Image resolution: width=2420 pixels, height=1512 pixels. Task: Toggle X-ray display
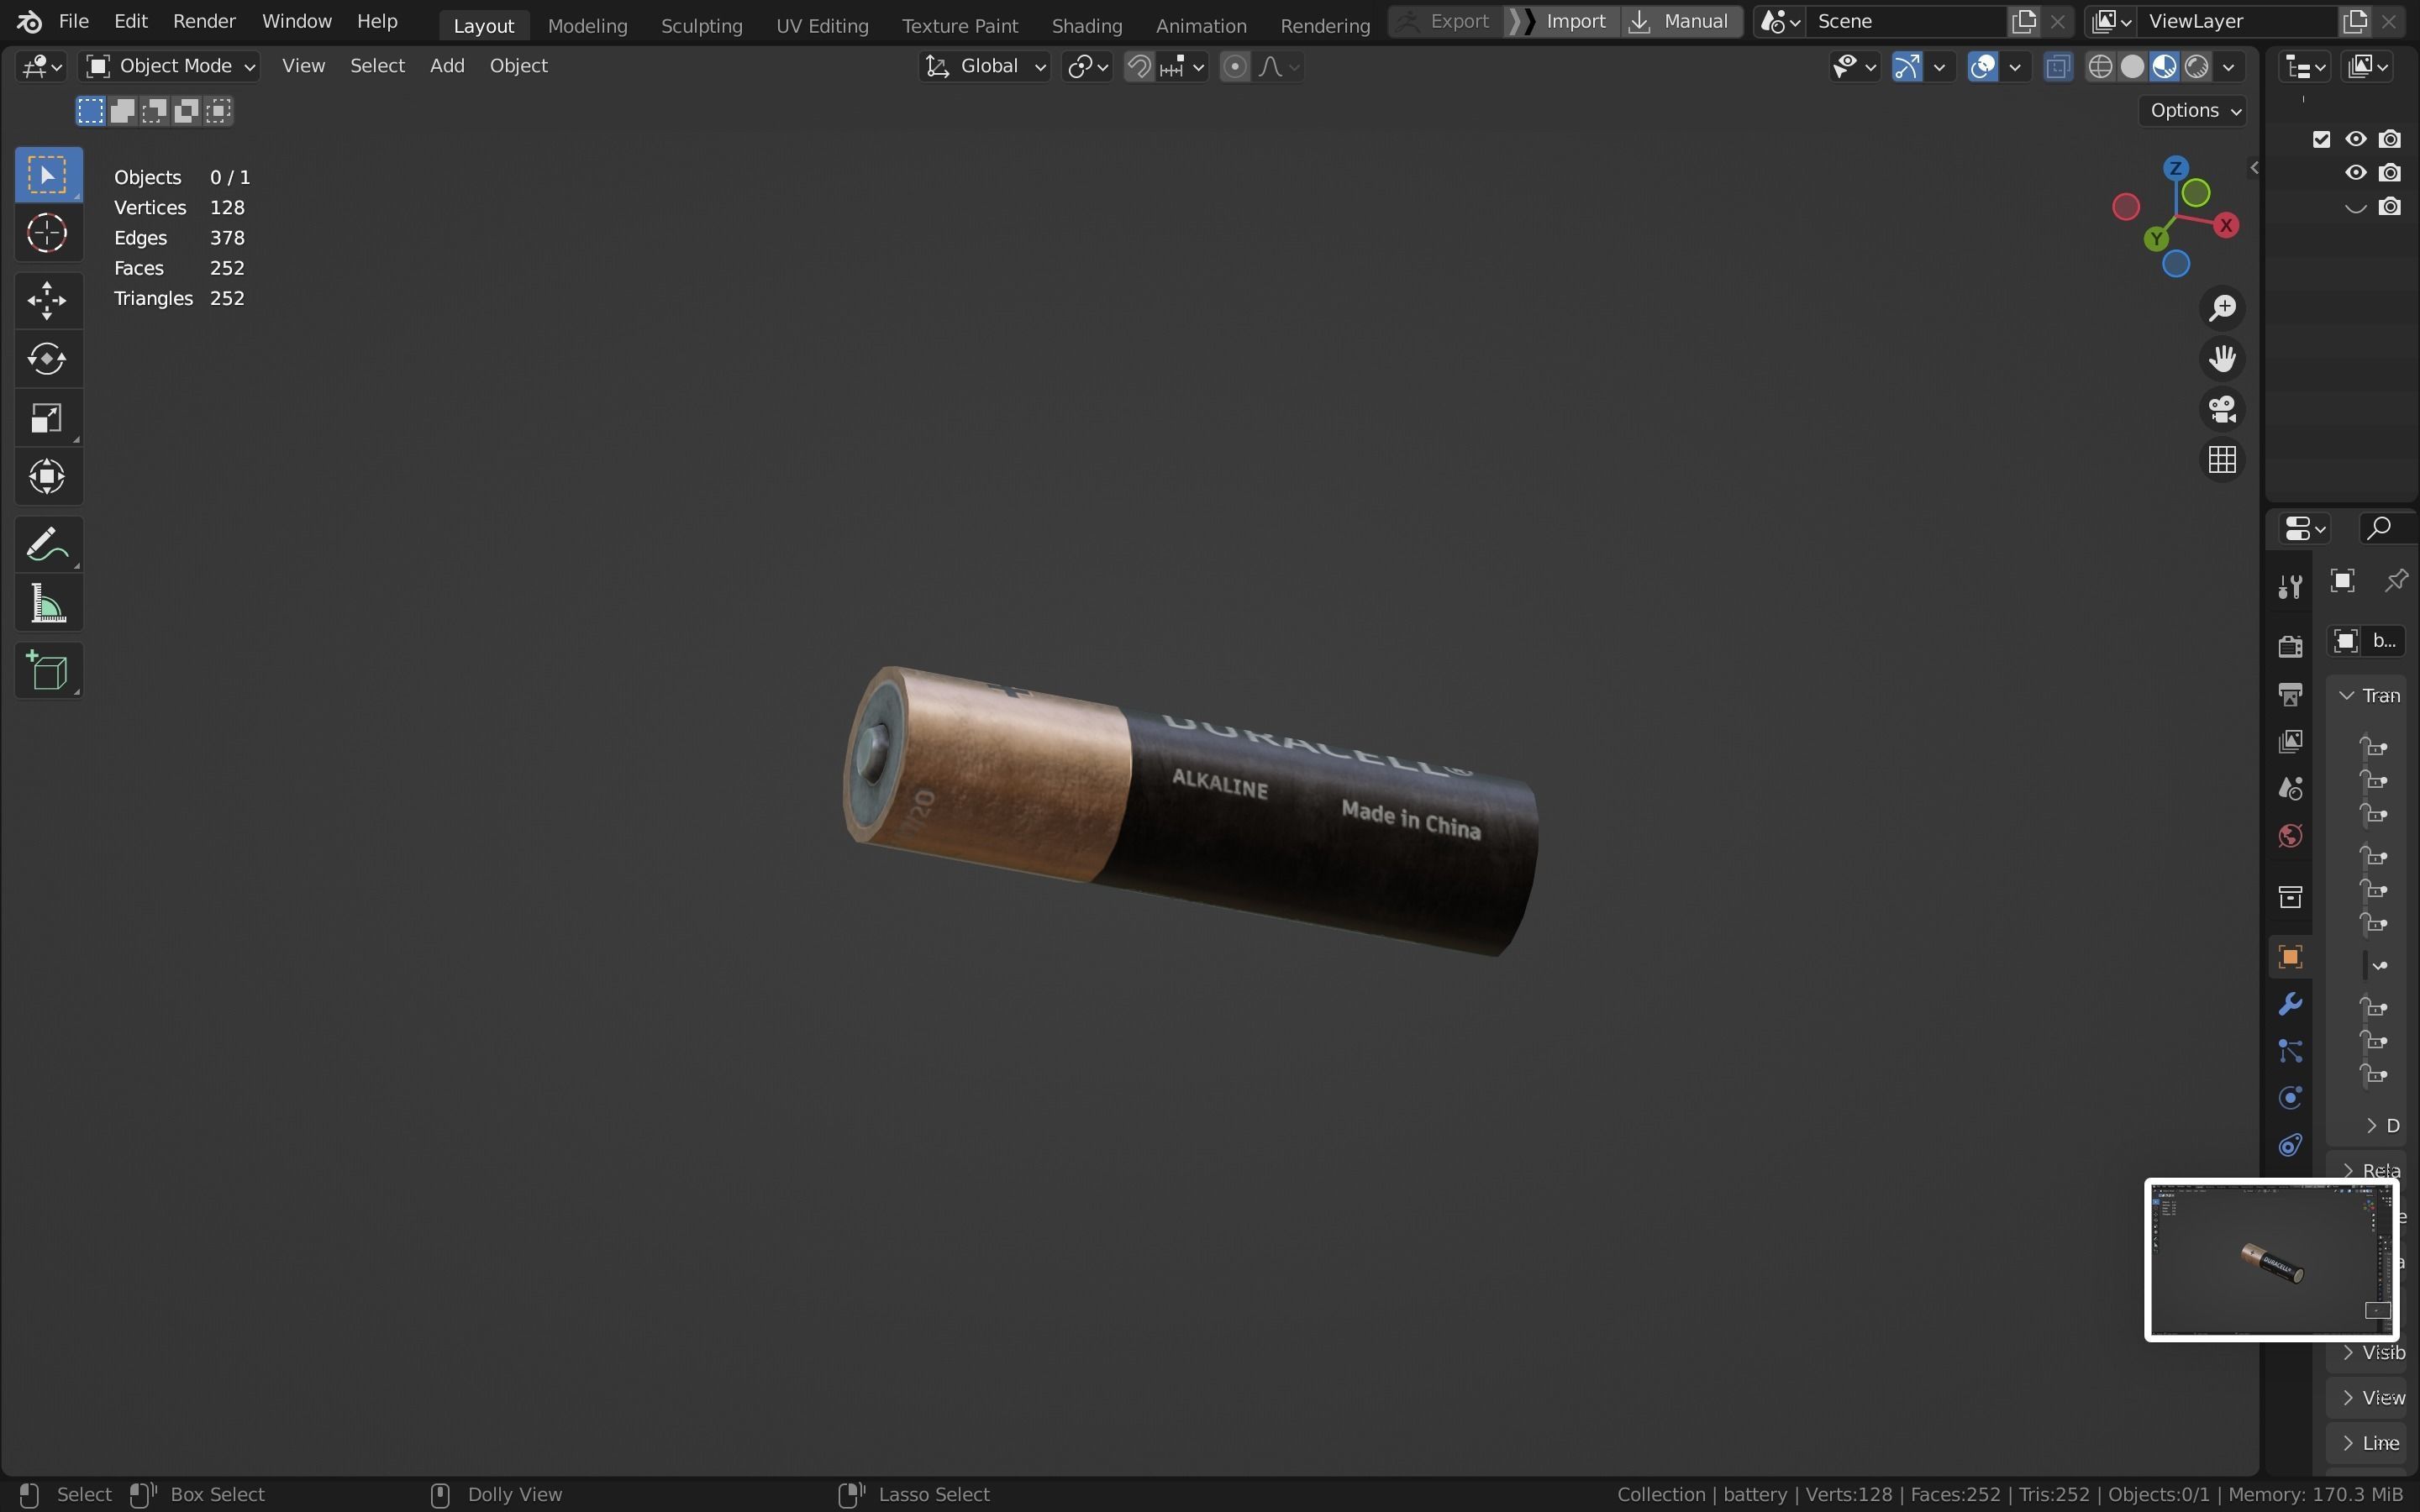[x=2058, y=67]
